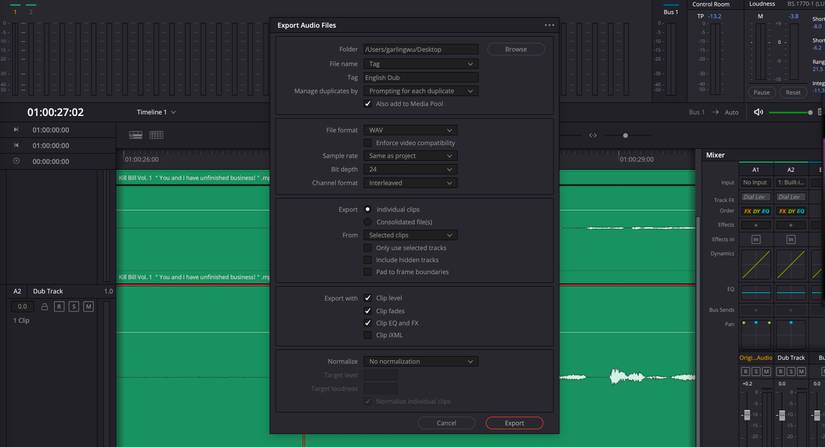825x447 pixels.
Task: Uncheck the Clip fades export option
Action: point(368,311)
